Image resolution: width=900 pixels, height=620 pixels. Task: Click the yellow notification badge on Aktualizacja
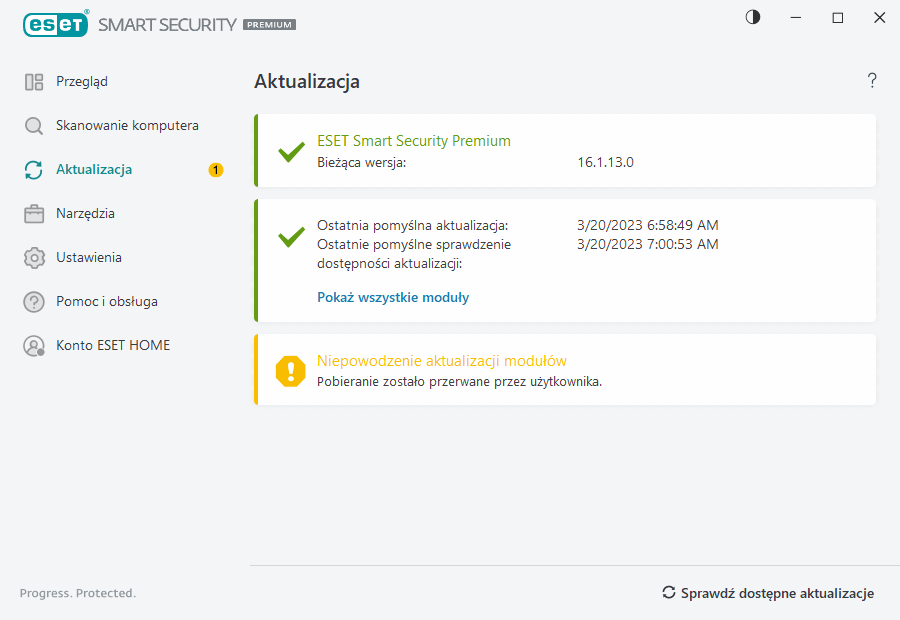pyautogui.click(x=216, y=169)
